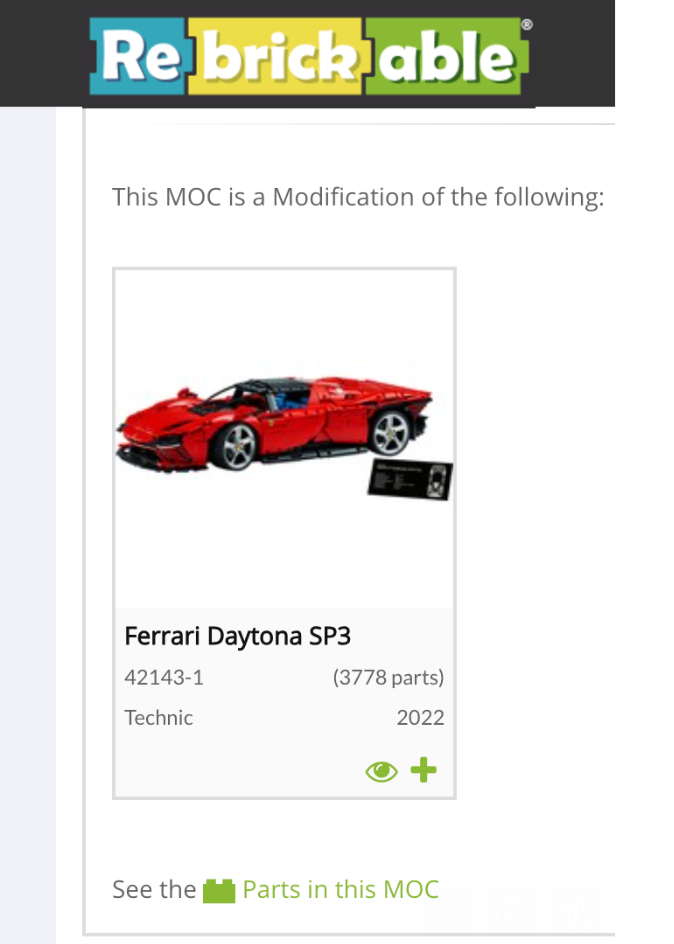Screen dimensions: 674x944
Task: Click the green "able" block of the logo
Action: (x=445, y=59)
